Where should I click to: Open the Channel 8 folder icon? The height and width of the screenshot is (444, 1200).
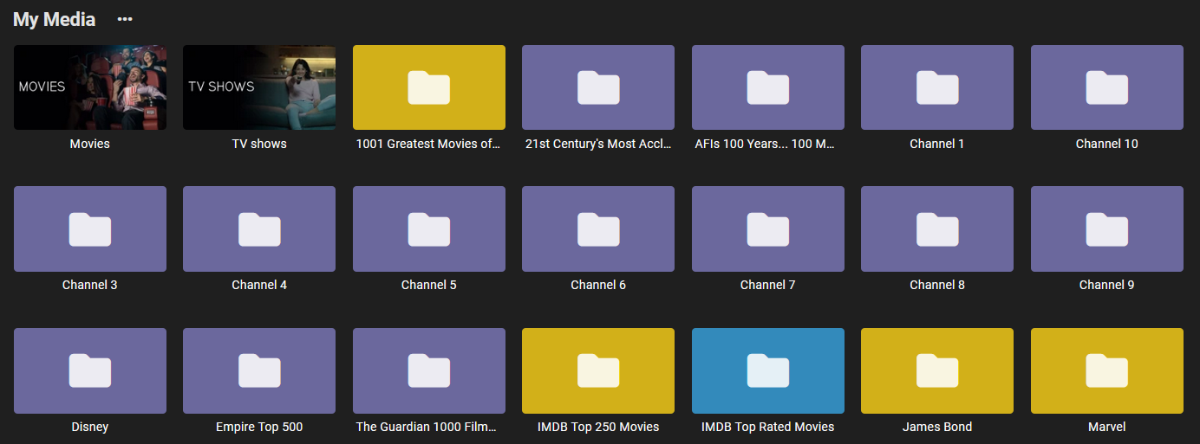pyautogui.click(x=937, y=229)
